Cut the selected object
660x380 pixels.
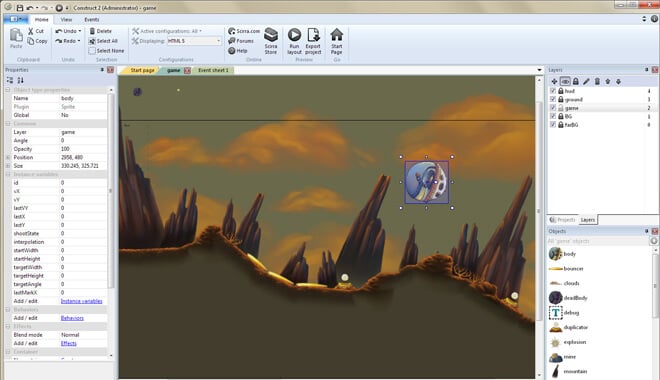point(36,31)
